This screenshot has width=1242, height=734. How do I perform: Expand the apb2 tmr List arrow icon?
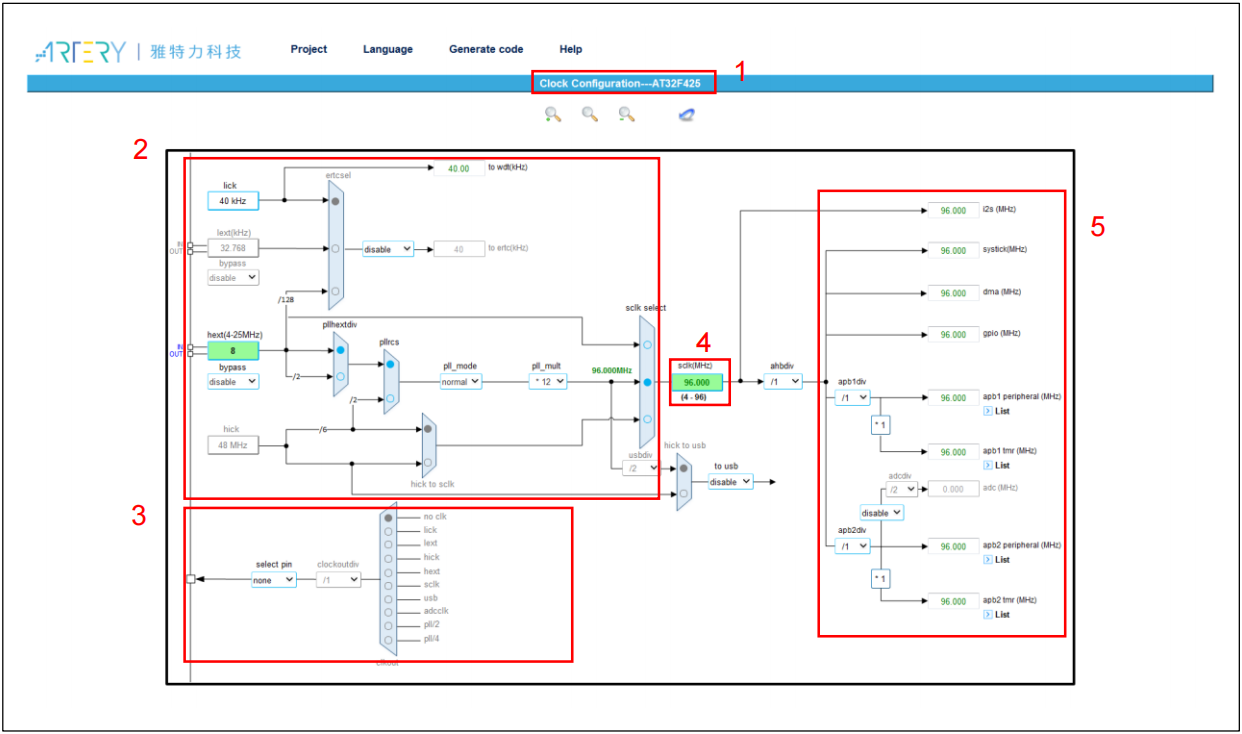coord(987,614)
